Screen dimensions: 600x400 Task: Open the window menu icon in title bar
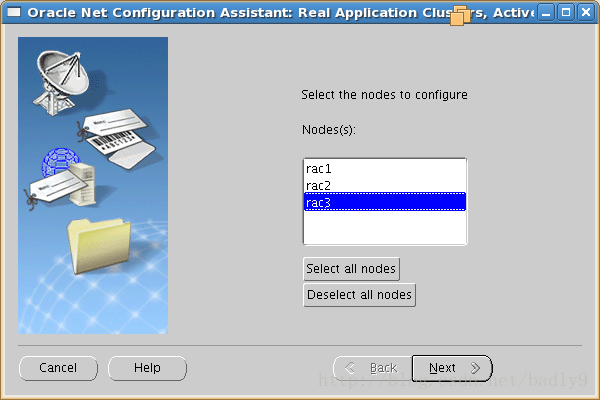(x=14, y=12)
